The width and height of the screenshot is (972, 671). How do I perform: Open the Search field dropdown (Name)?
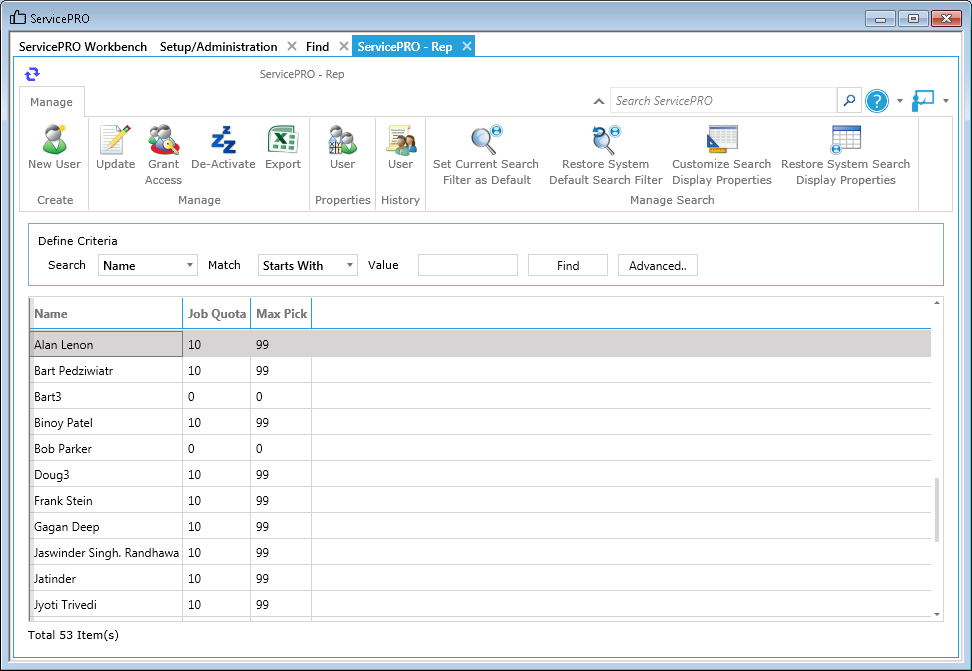click(148, 265)
